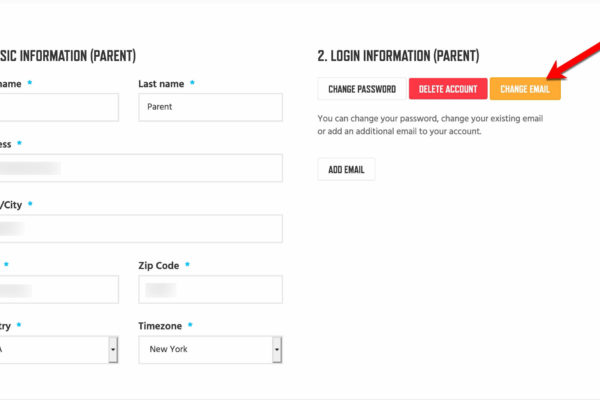Click the password and email help text paragraph
The width and height of the screenshot is (600, 400).
[430, 125]
